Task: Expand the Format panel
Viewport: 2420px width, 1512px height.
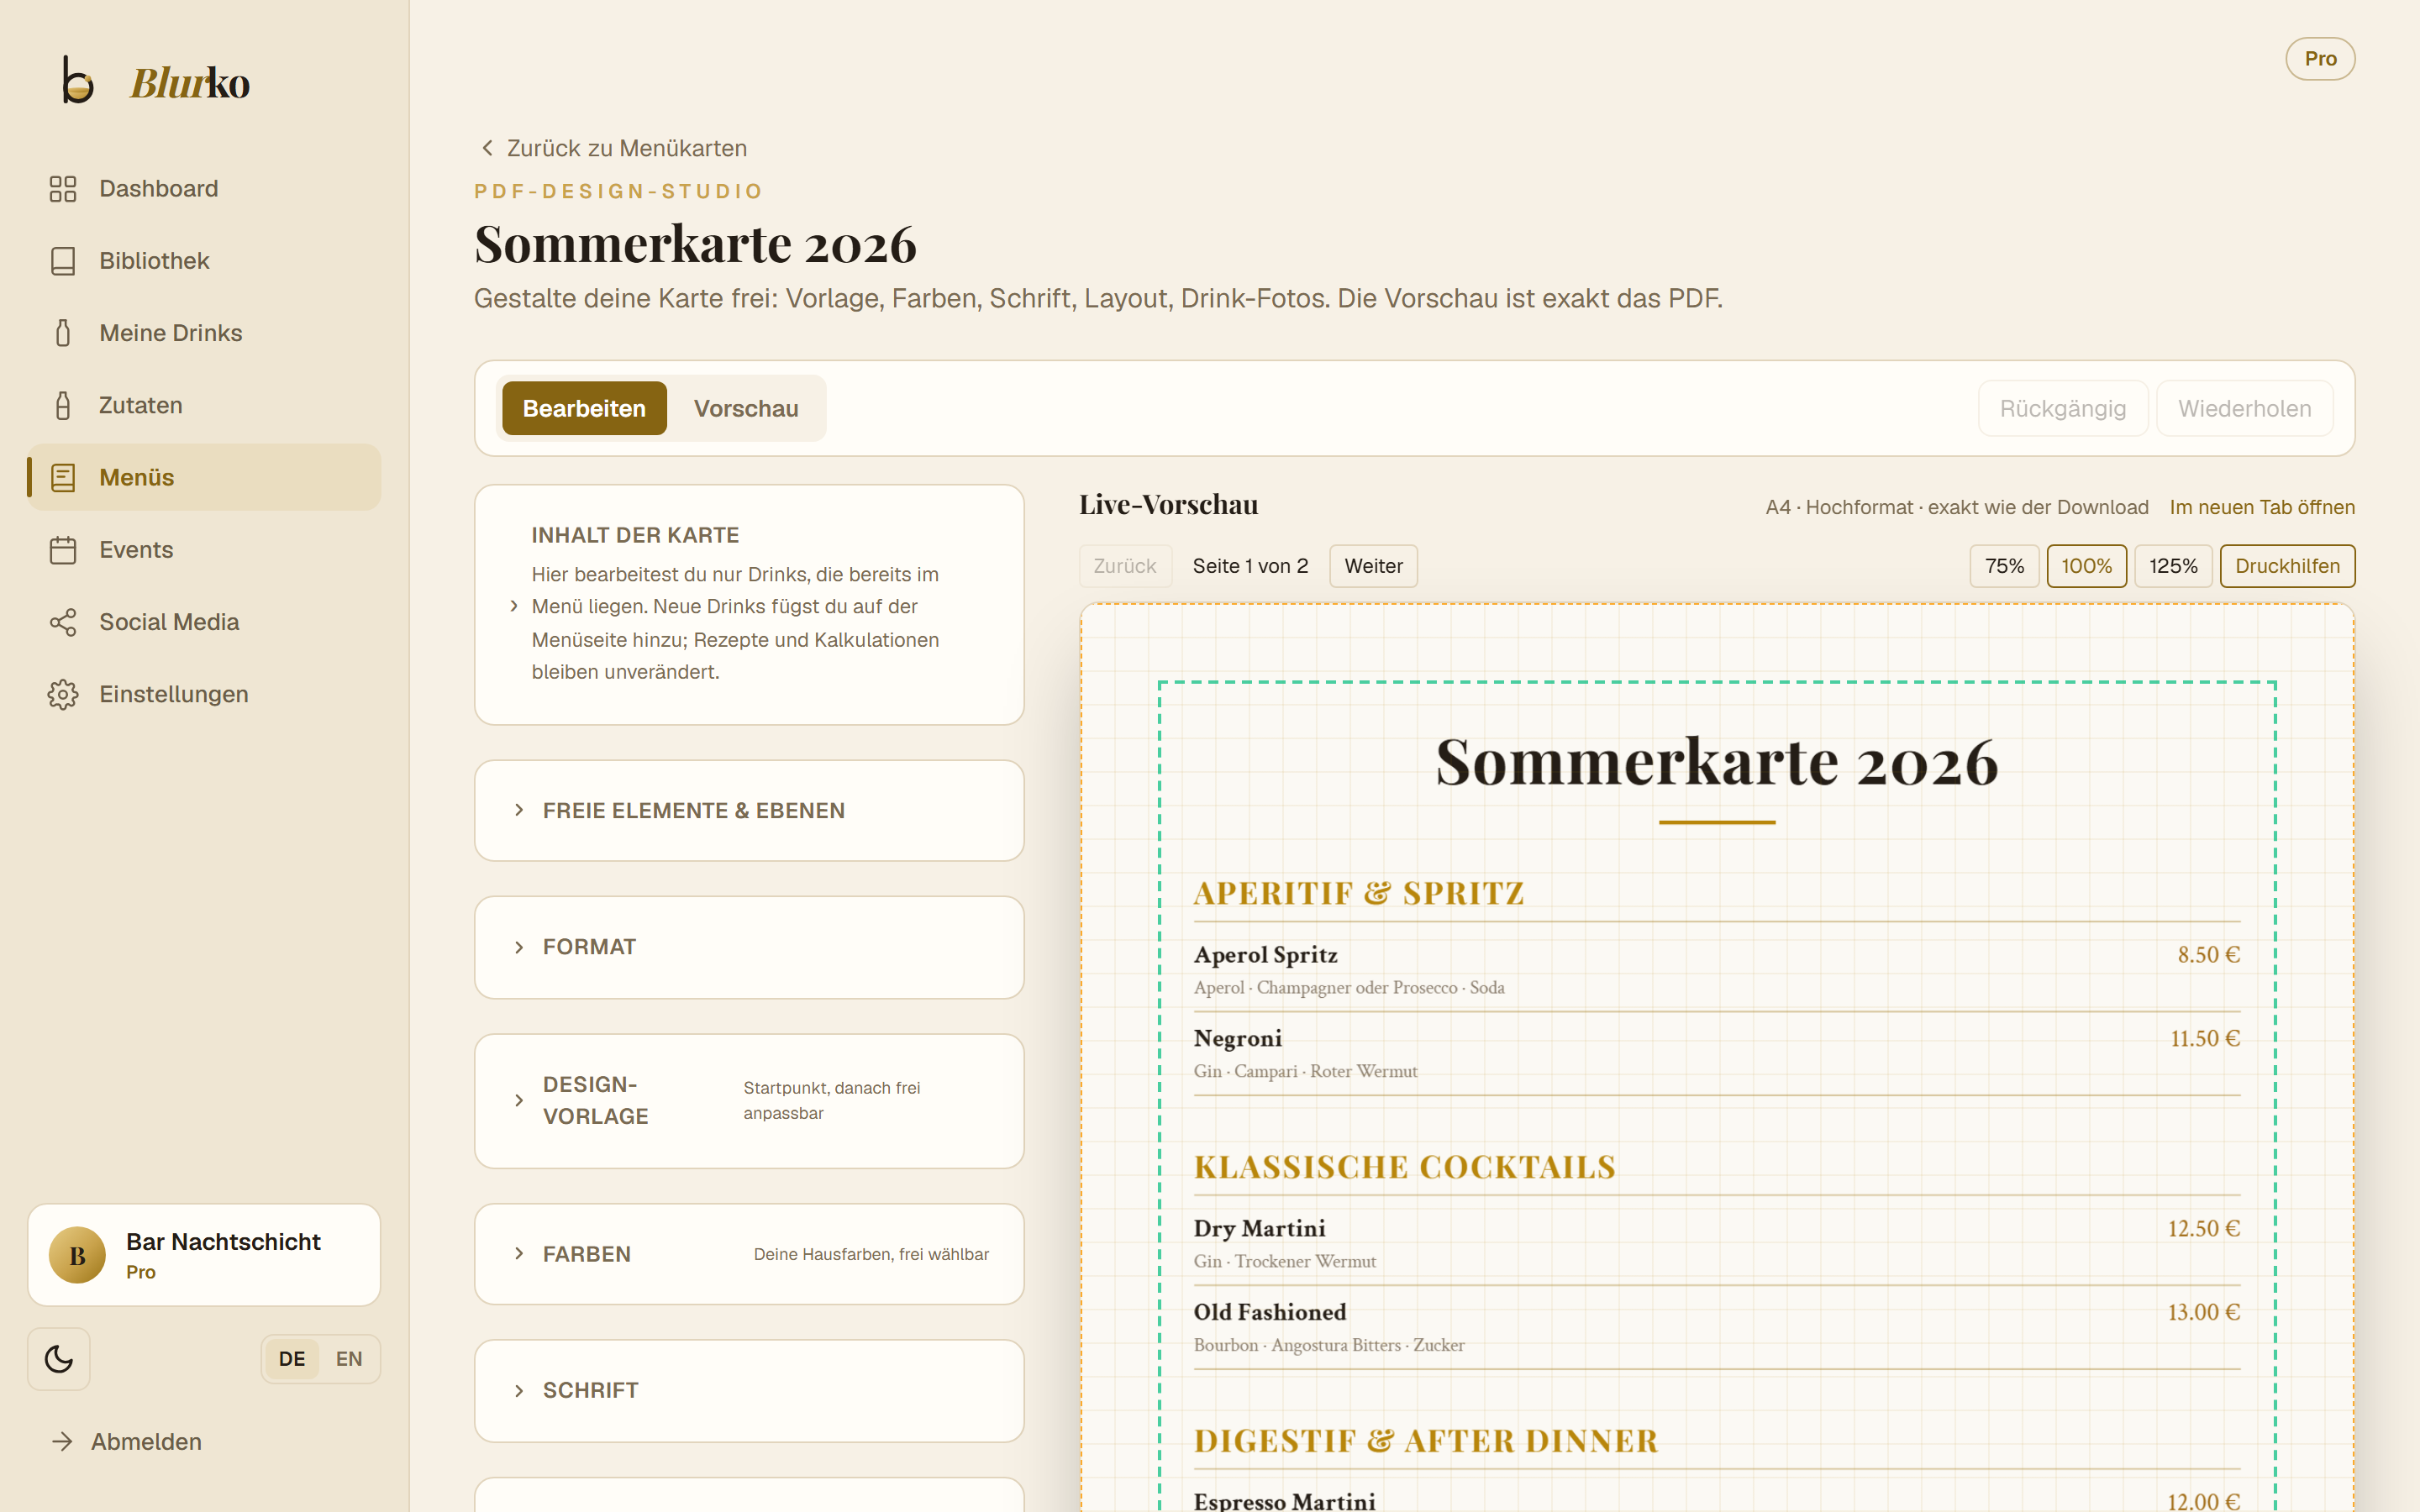Action: (749, 947)
